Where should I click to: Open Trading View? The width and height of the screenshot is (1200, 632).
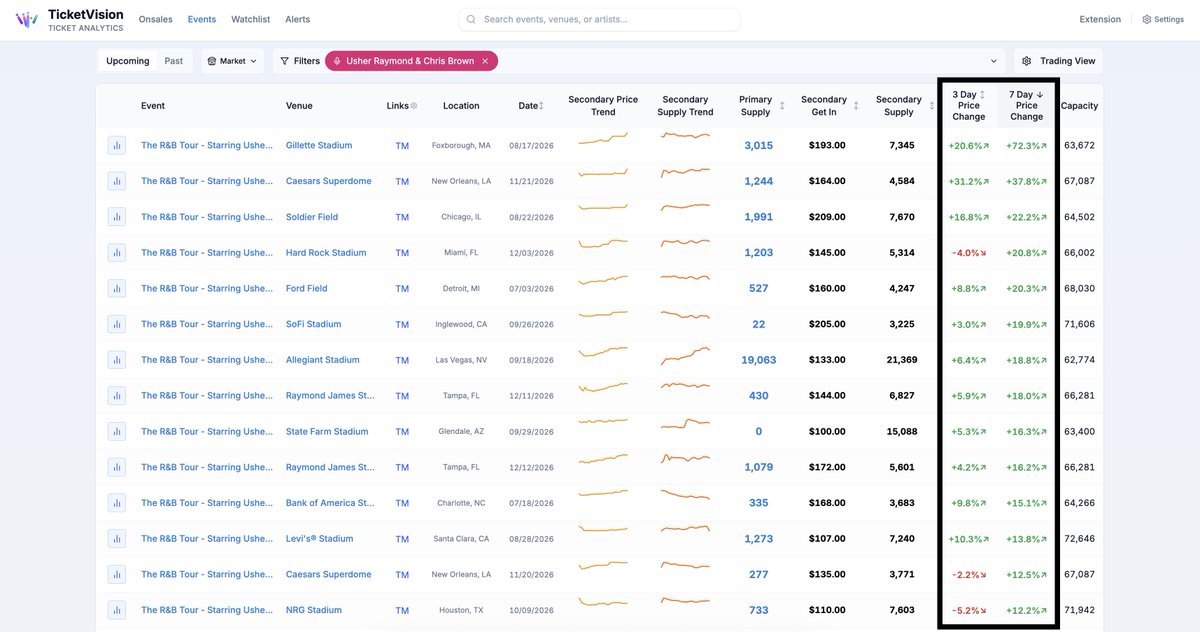1059,61
